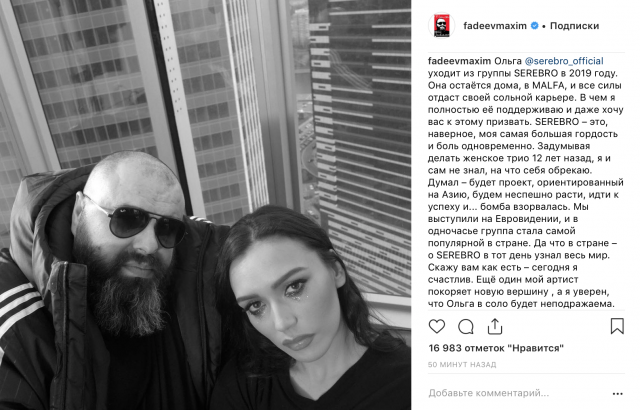640x410 pixels.
Task: Click fadeevmaxim name in the caption
Action: (x=459, y=61)
